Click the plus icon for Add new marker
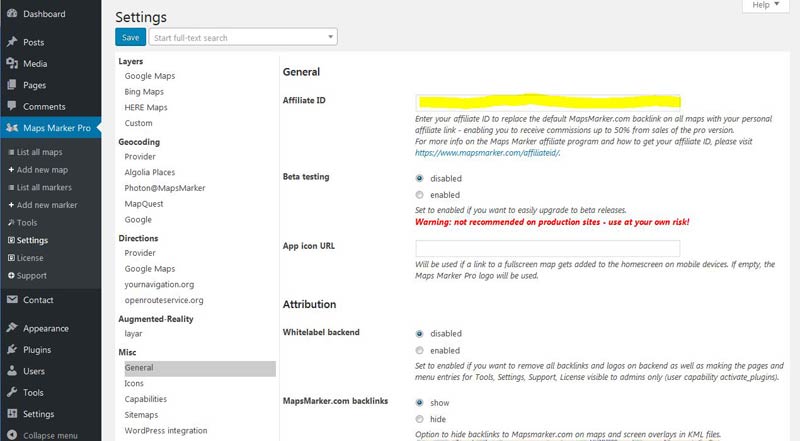800x441 pixels. [11, 205]
